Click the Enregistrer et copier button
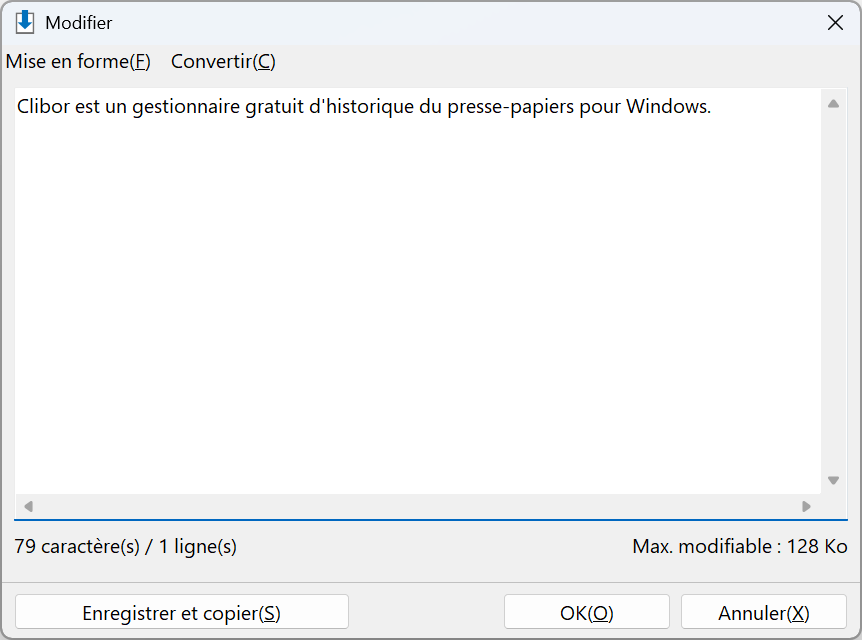The image size is (862, 640). click(182, 611)
